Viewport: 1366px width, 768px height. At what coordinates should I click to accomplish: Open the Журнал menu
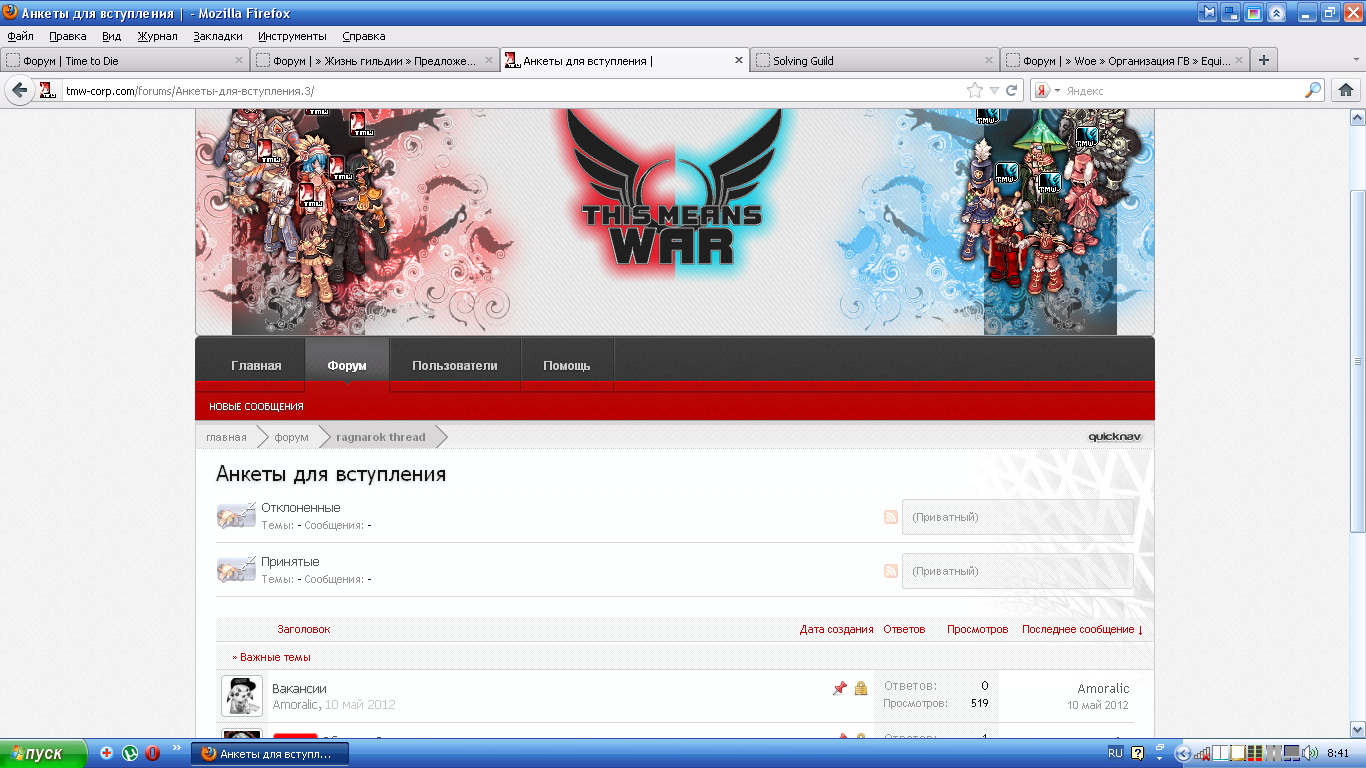point(157,36)
